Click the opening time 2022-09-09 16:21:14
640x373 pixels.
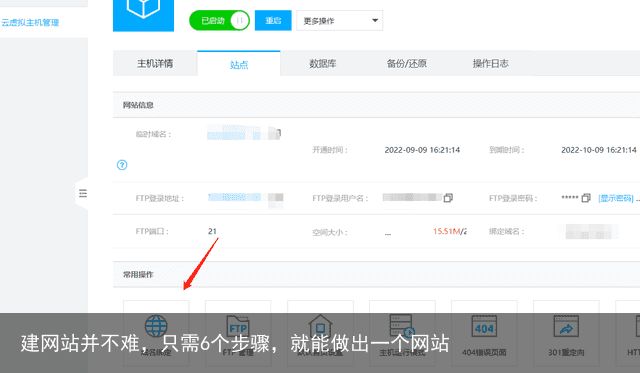click(422, 150)
